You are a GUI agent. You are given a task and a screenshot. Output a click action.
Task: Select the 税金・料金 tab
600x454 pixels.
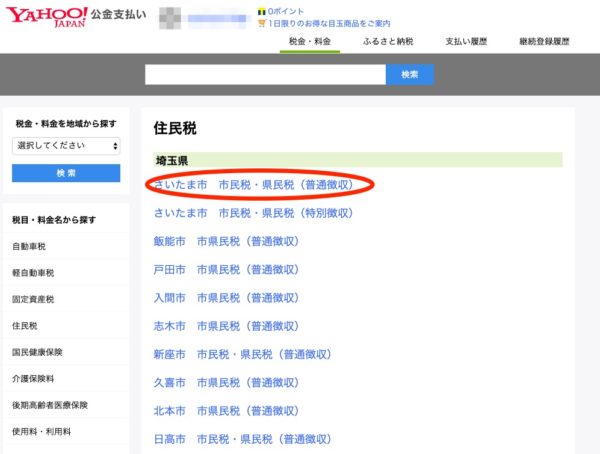(309, 42)
